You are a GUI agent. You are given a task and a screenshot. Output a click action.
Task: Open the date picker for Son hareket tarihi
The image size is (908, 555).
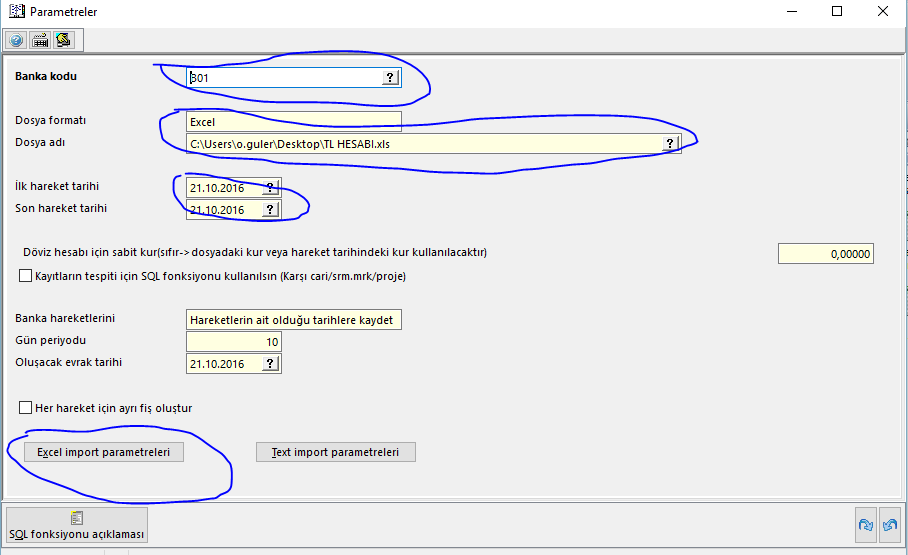tap(270, 210)
